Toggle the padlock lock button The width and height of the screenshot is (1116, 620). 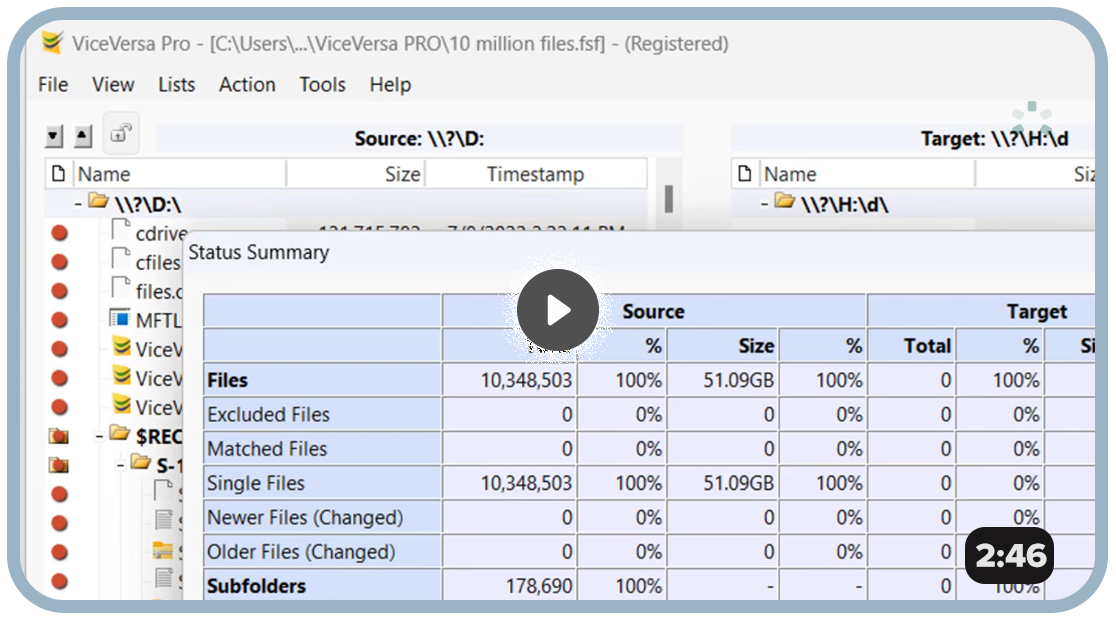tap(121, 133)
